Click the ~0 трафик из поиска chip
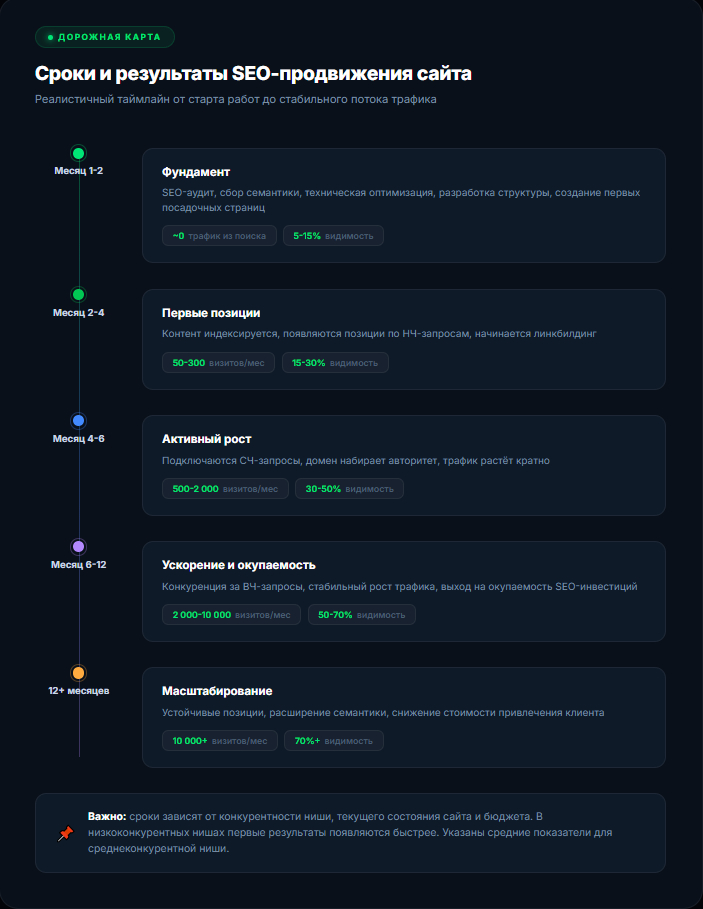 pos(219,236)
